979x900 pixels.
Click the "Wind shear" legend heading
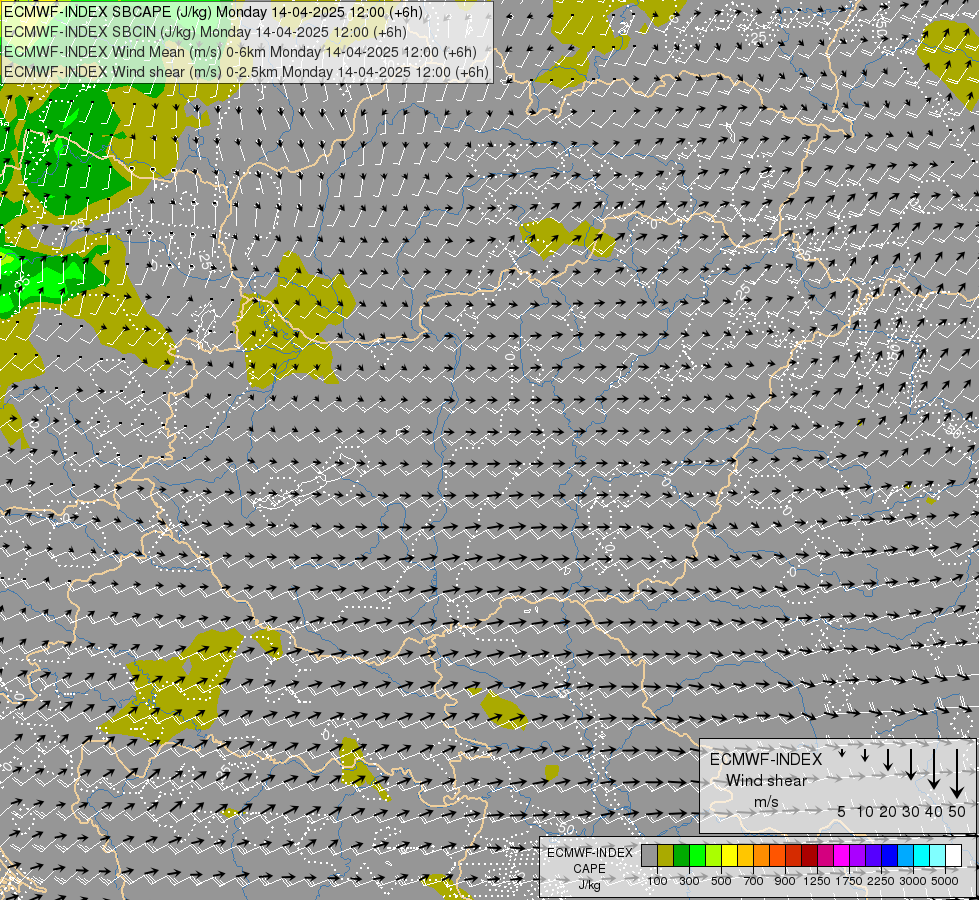[x=766, y=781]
